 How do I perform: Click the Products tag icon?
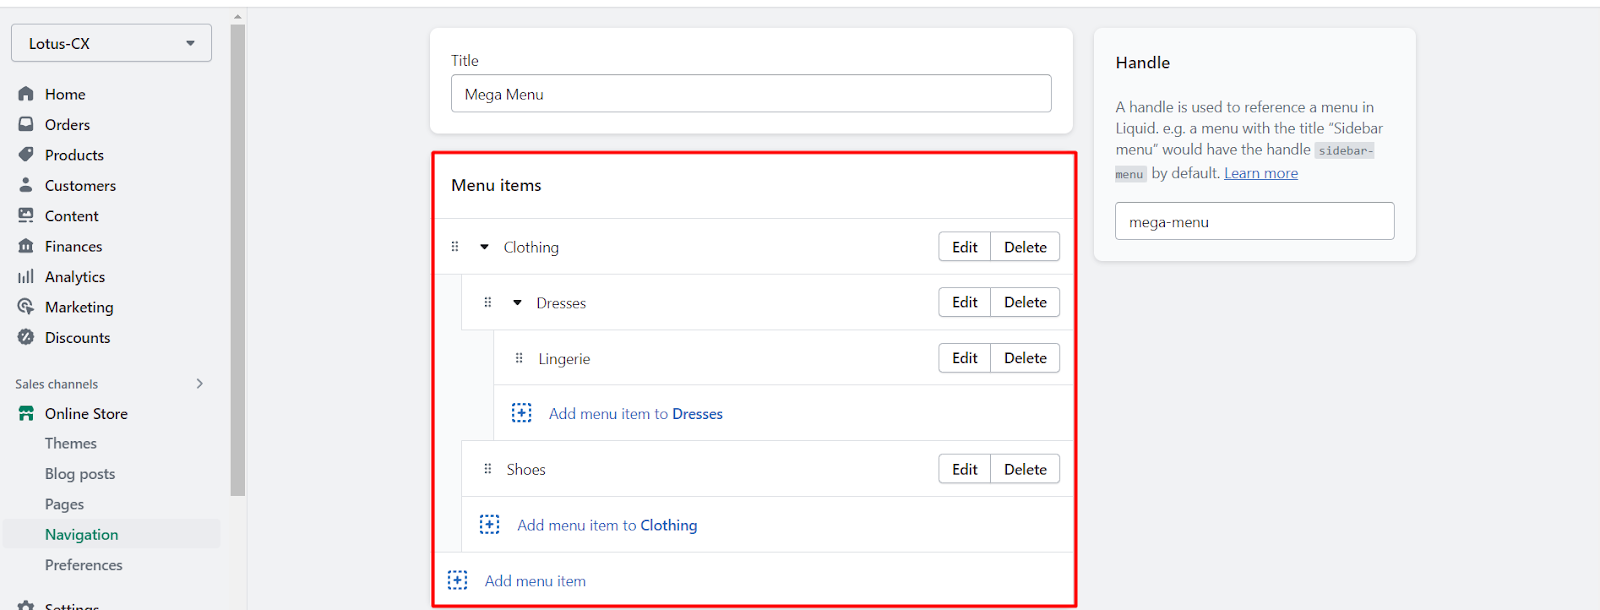[26, 155]
